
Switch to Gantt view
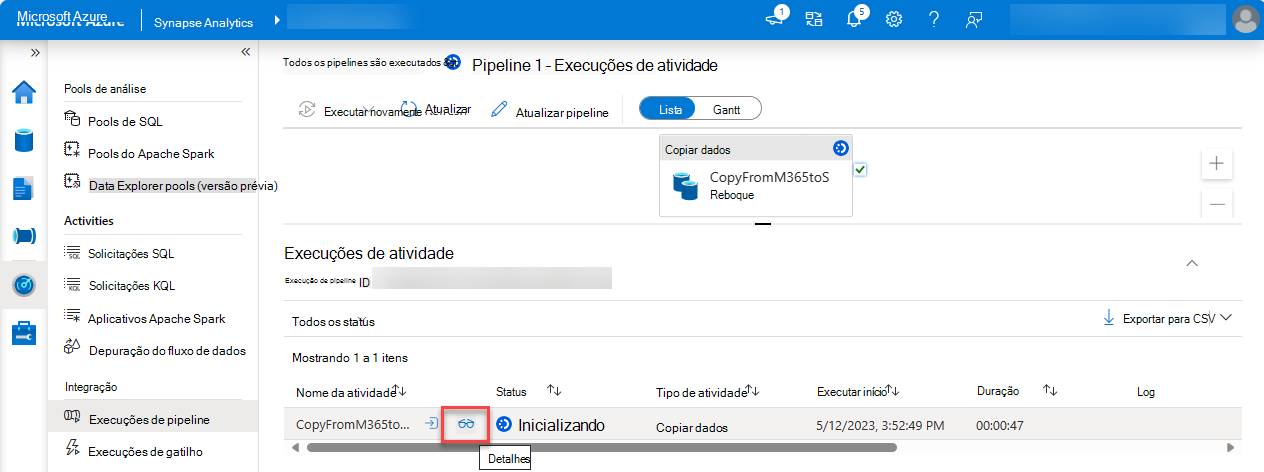(727, 108)
